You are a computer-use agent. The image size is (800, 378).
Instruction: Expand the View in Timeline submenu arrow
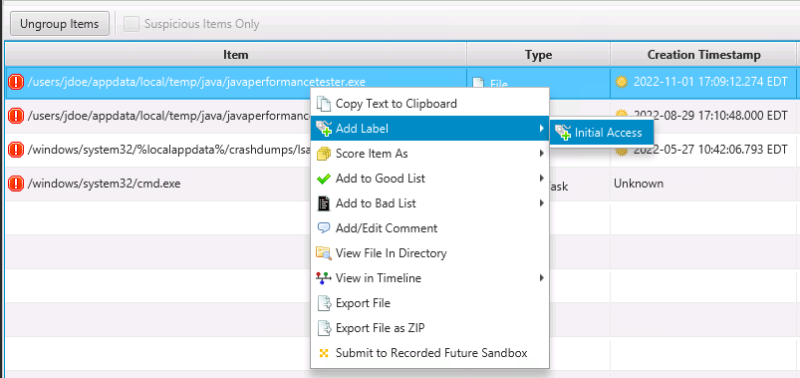541,278
